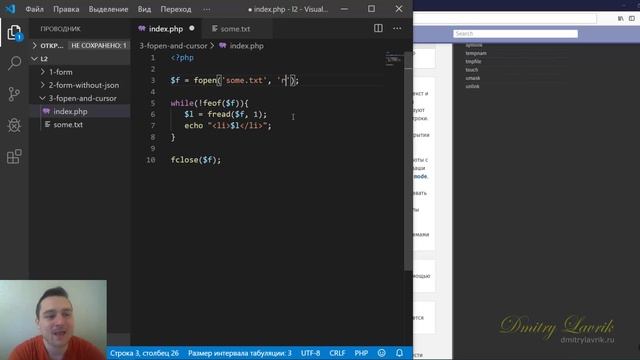Click the browser Search input field
This screenshot has width=640, height=360.
pyautogui.click(x=515, y=33)
